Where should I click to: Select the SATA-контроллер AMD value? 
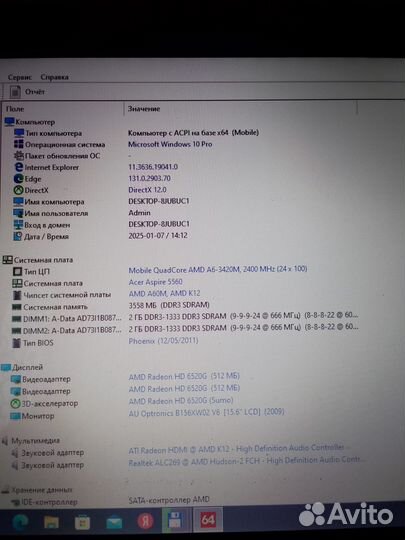coord(169,500)
